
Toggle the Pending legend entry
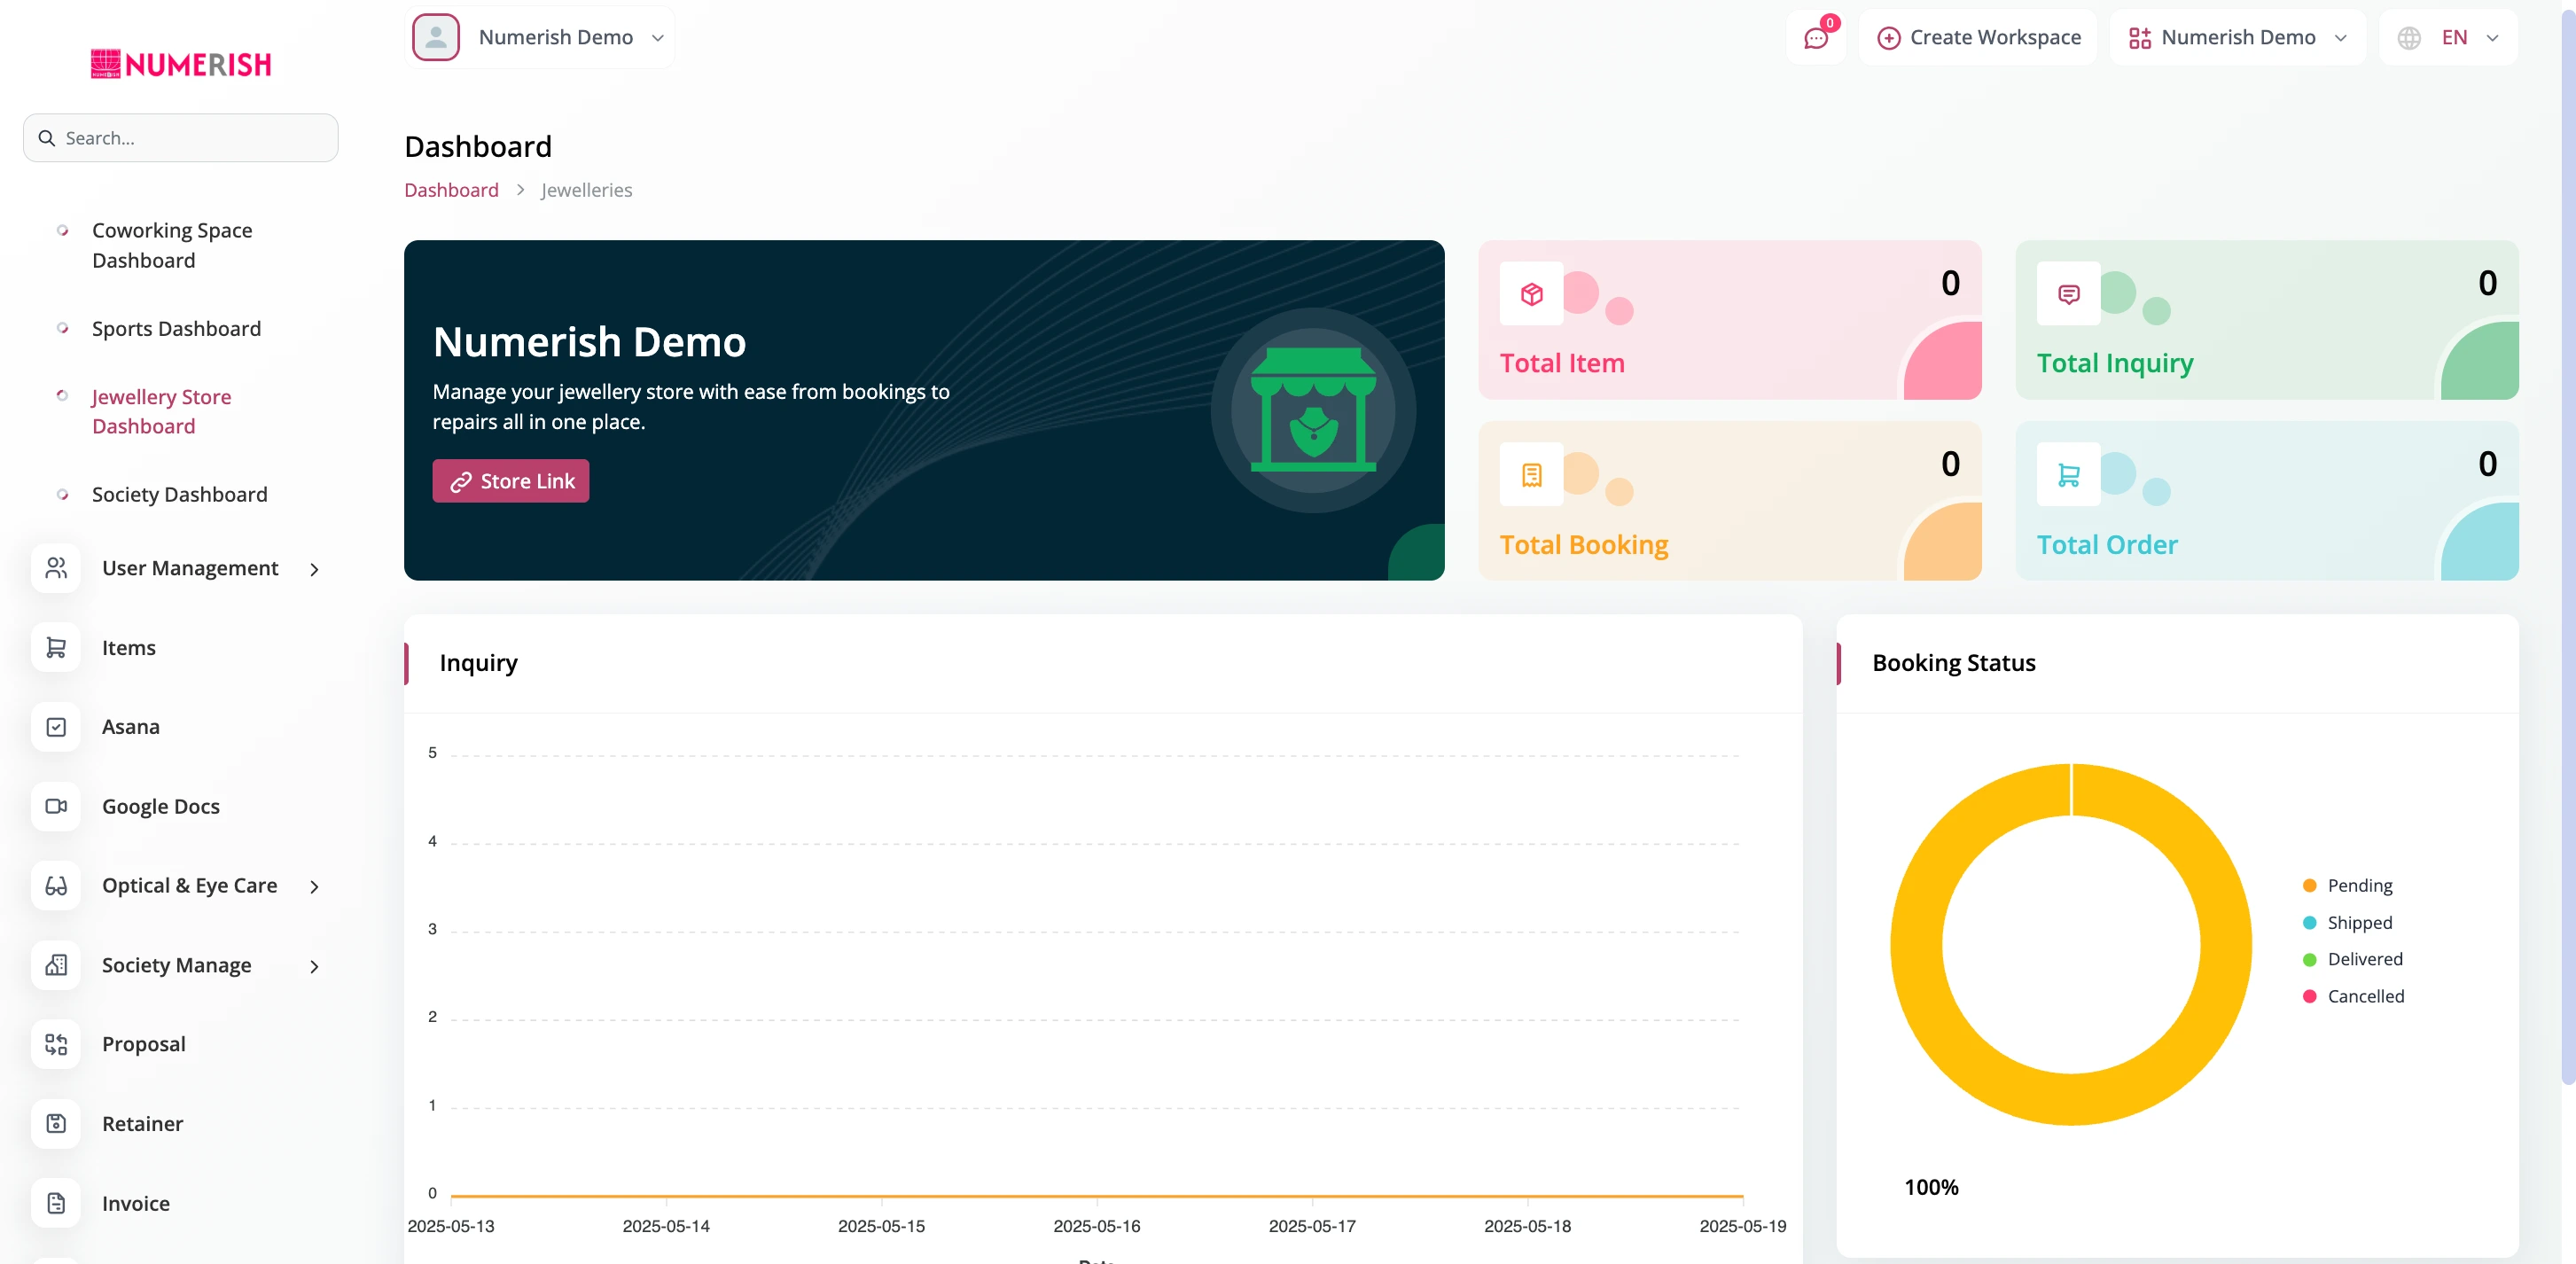[2347, 885]
